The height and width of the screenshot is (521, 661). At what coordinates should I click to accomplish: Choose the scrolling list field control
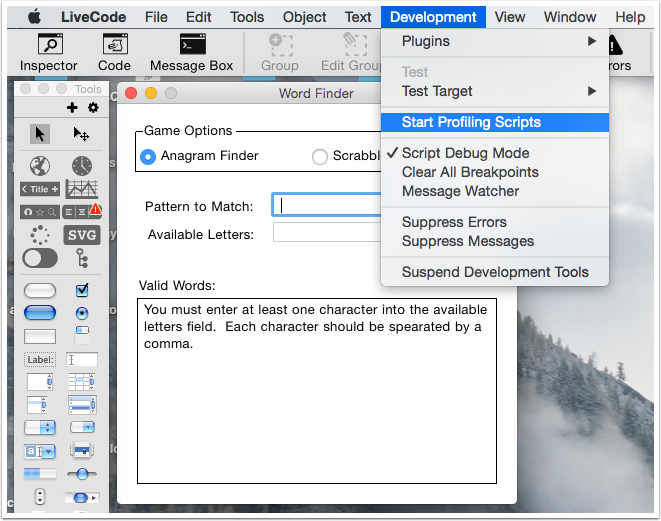tap(37, 405)
